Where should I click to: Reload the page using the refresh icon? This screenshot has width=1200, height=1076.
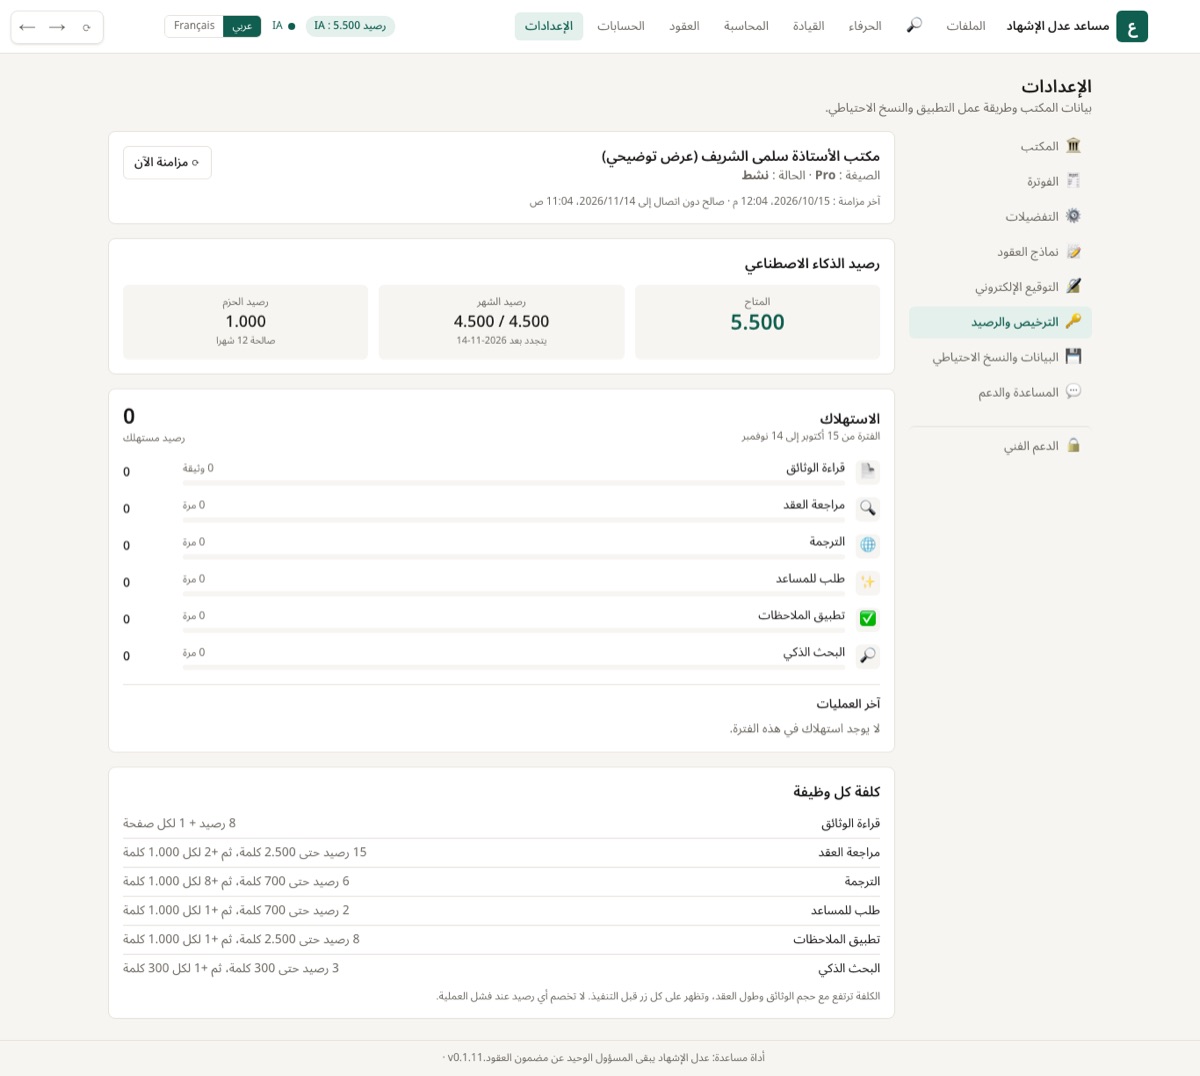click(87, 27)
